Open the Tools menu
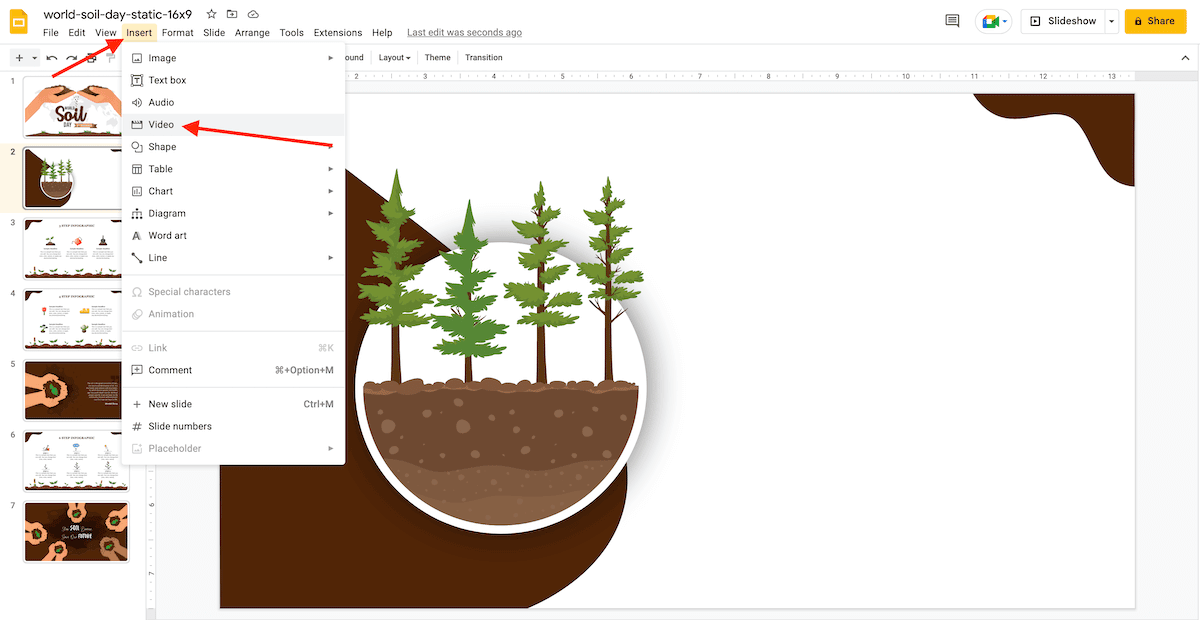Viewport: 1200px width, 620px height. coord(292,33)
